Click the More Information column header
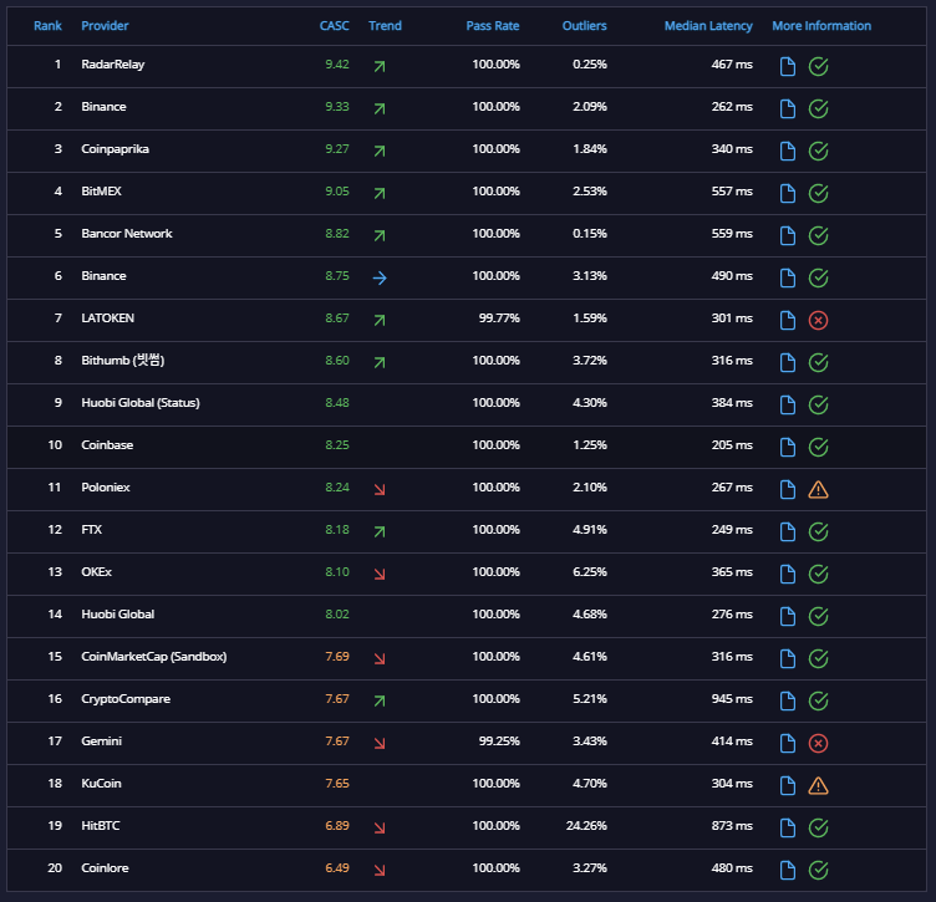The width and height of the screenshot is (936, 902). click(821, 26)
